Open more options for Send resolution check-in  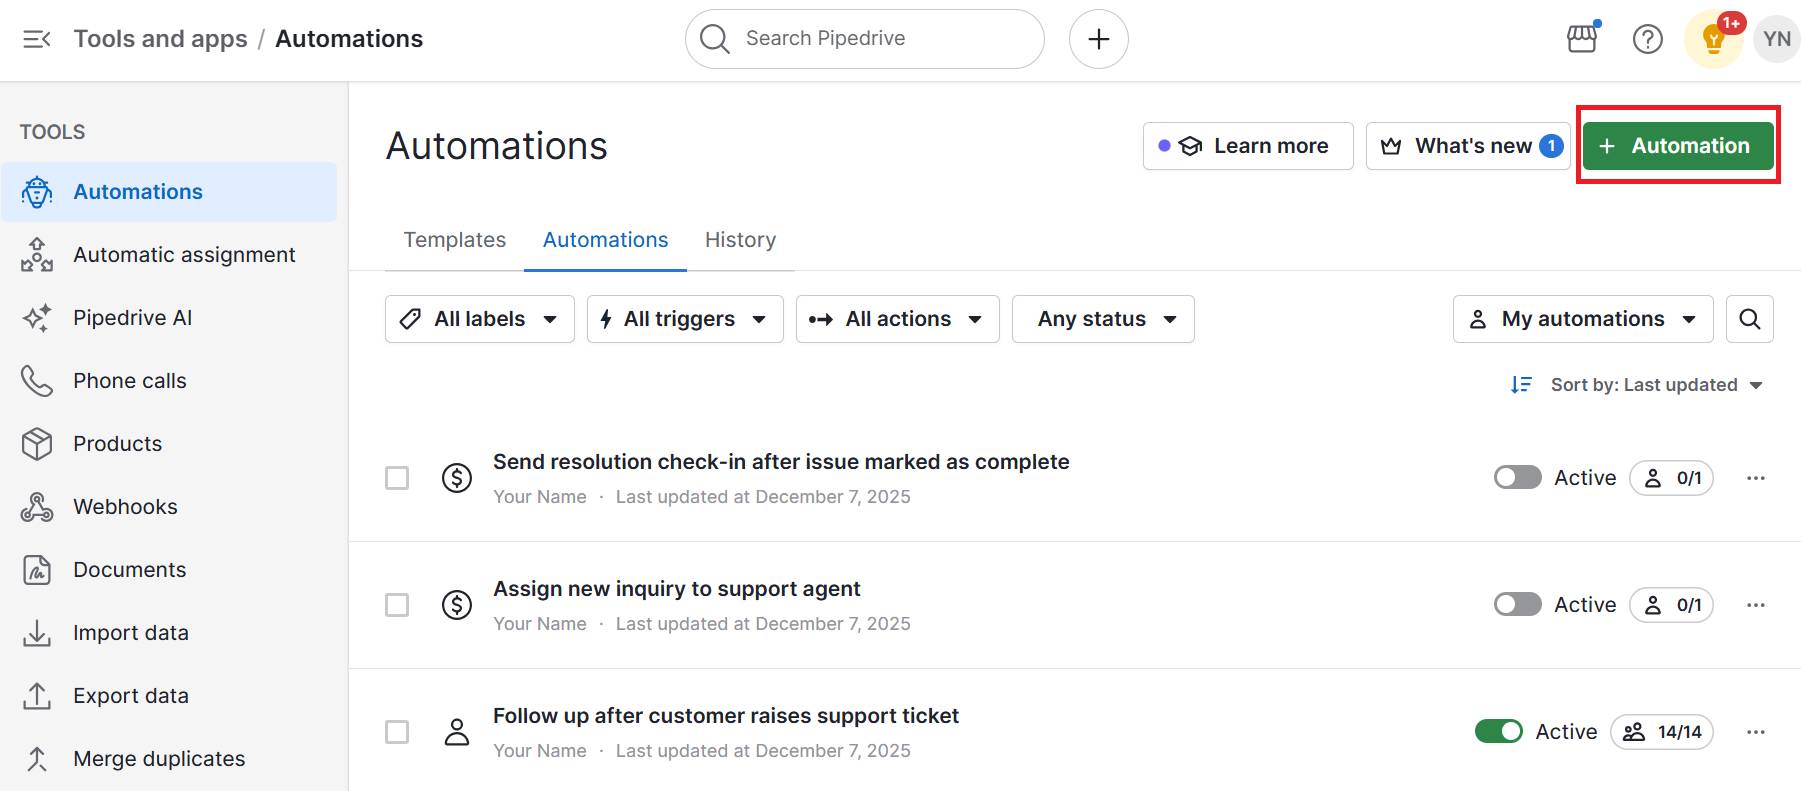pos(1756,478)
